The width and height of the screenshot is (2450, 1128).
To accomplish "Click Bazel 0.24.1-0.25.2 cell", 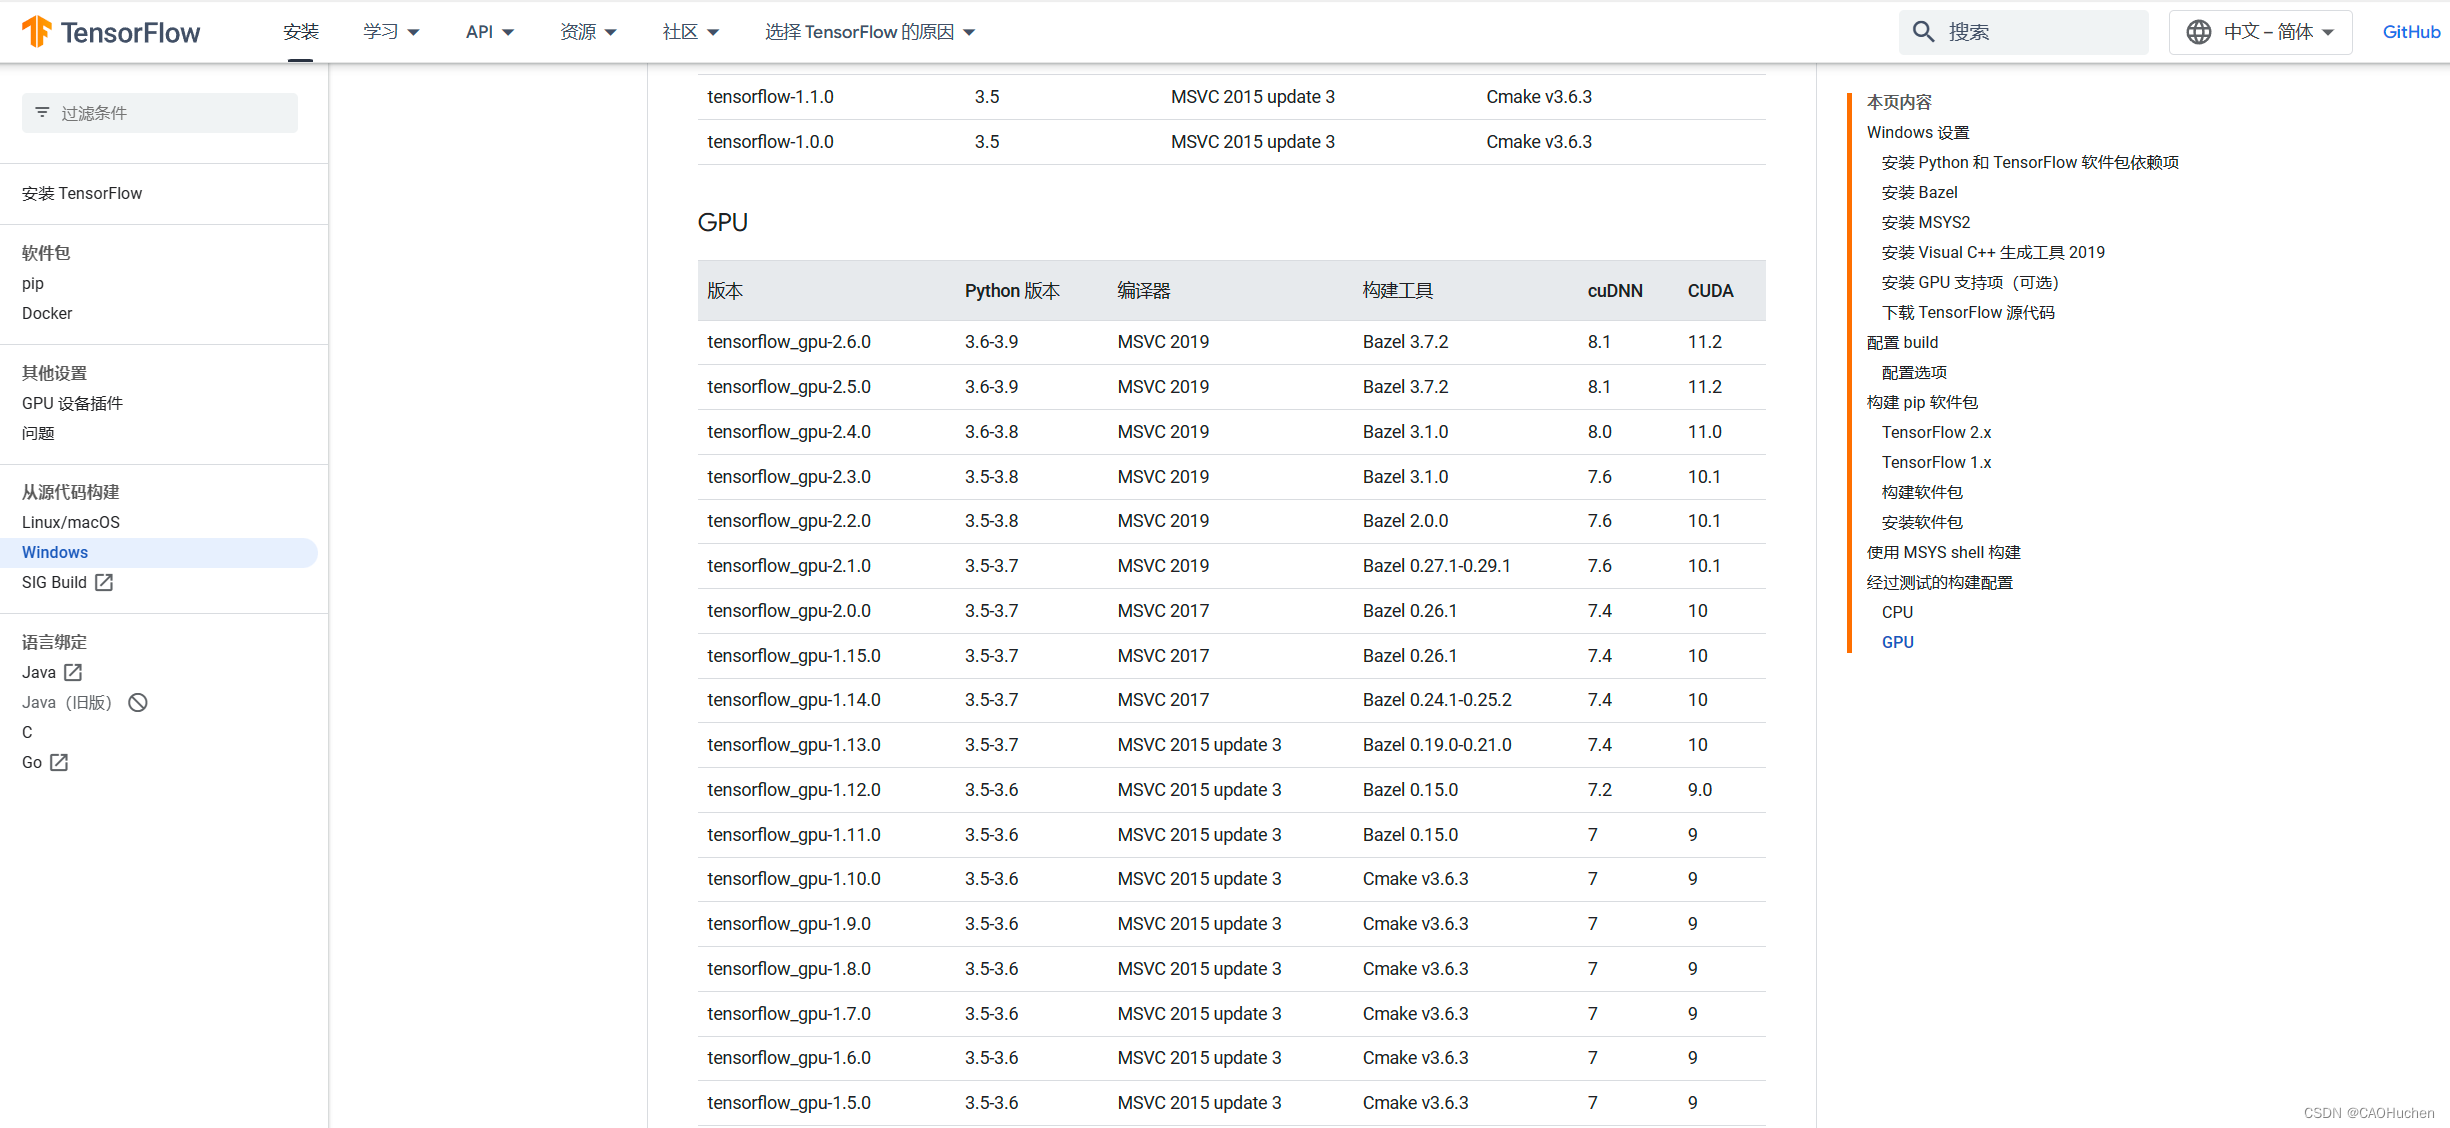I will coord(1436,700).
